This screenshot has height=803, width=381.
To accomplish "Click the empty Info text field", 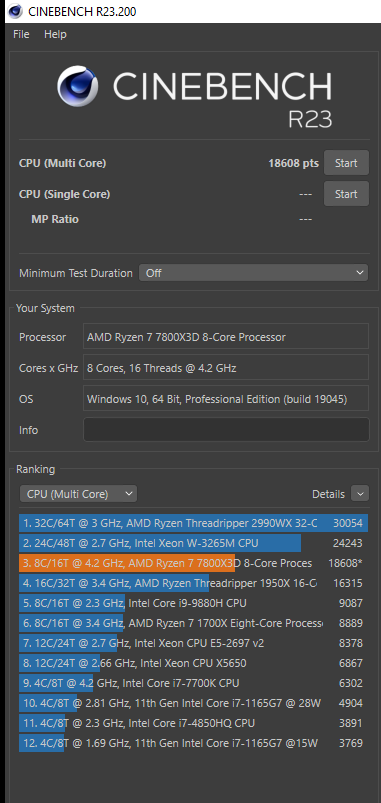I will (x=226, y=430).
